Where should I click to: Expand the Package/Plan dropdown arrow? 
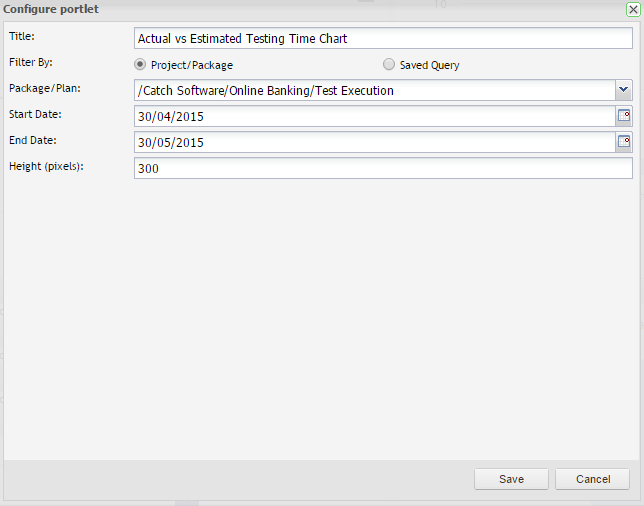[x=624, y=90]
